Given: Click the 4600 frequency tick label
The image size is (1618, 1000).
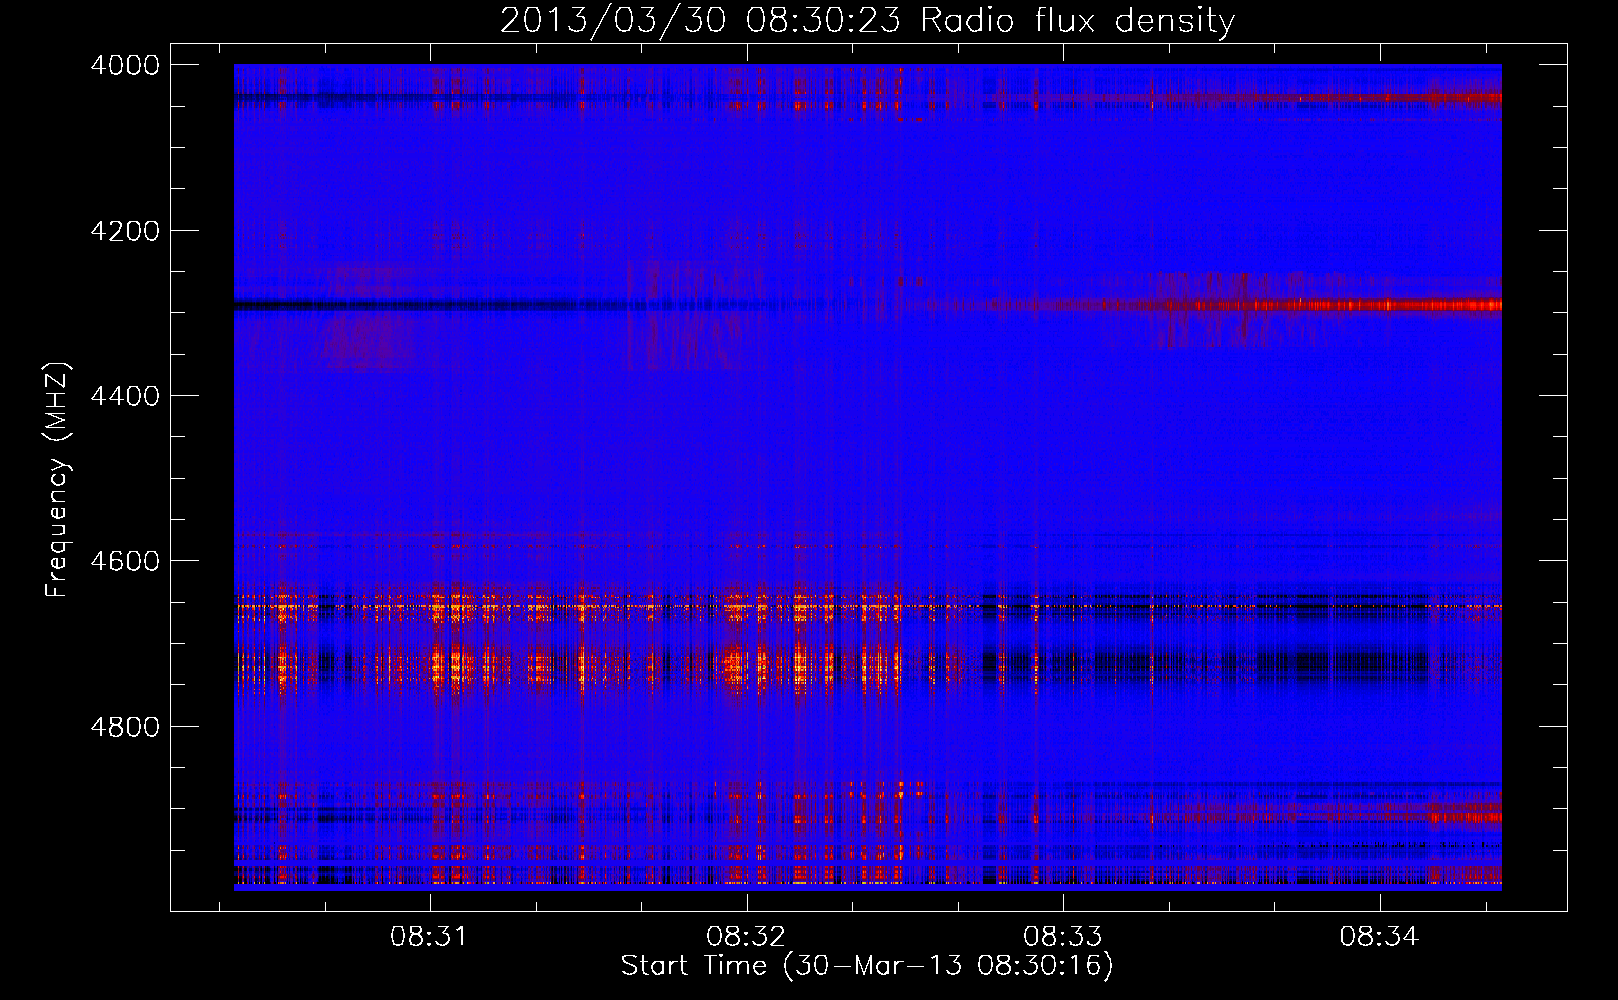Looking at the screenshot, I should (x=125, y=561).
